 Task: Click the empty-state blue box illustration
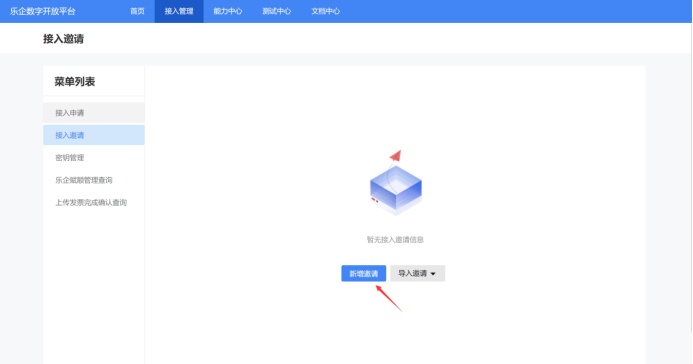396,190
